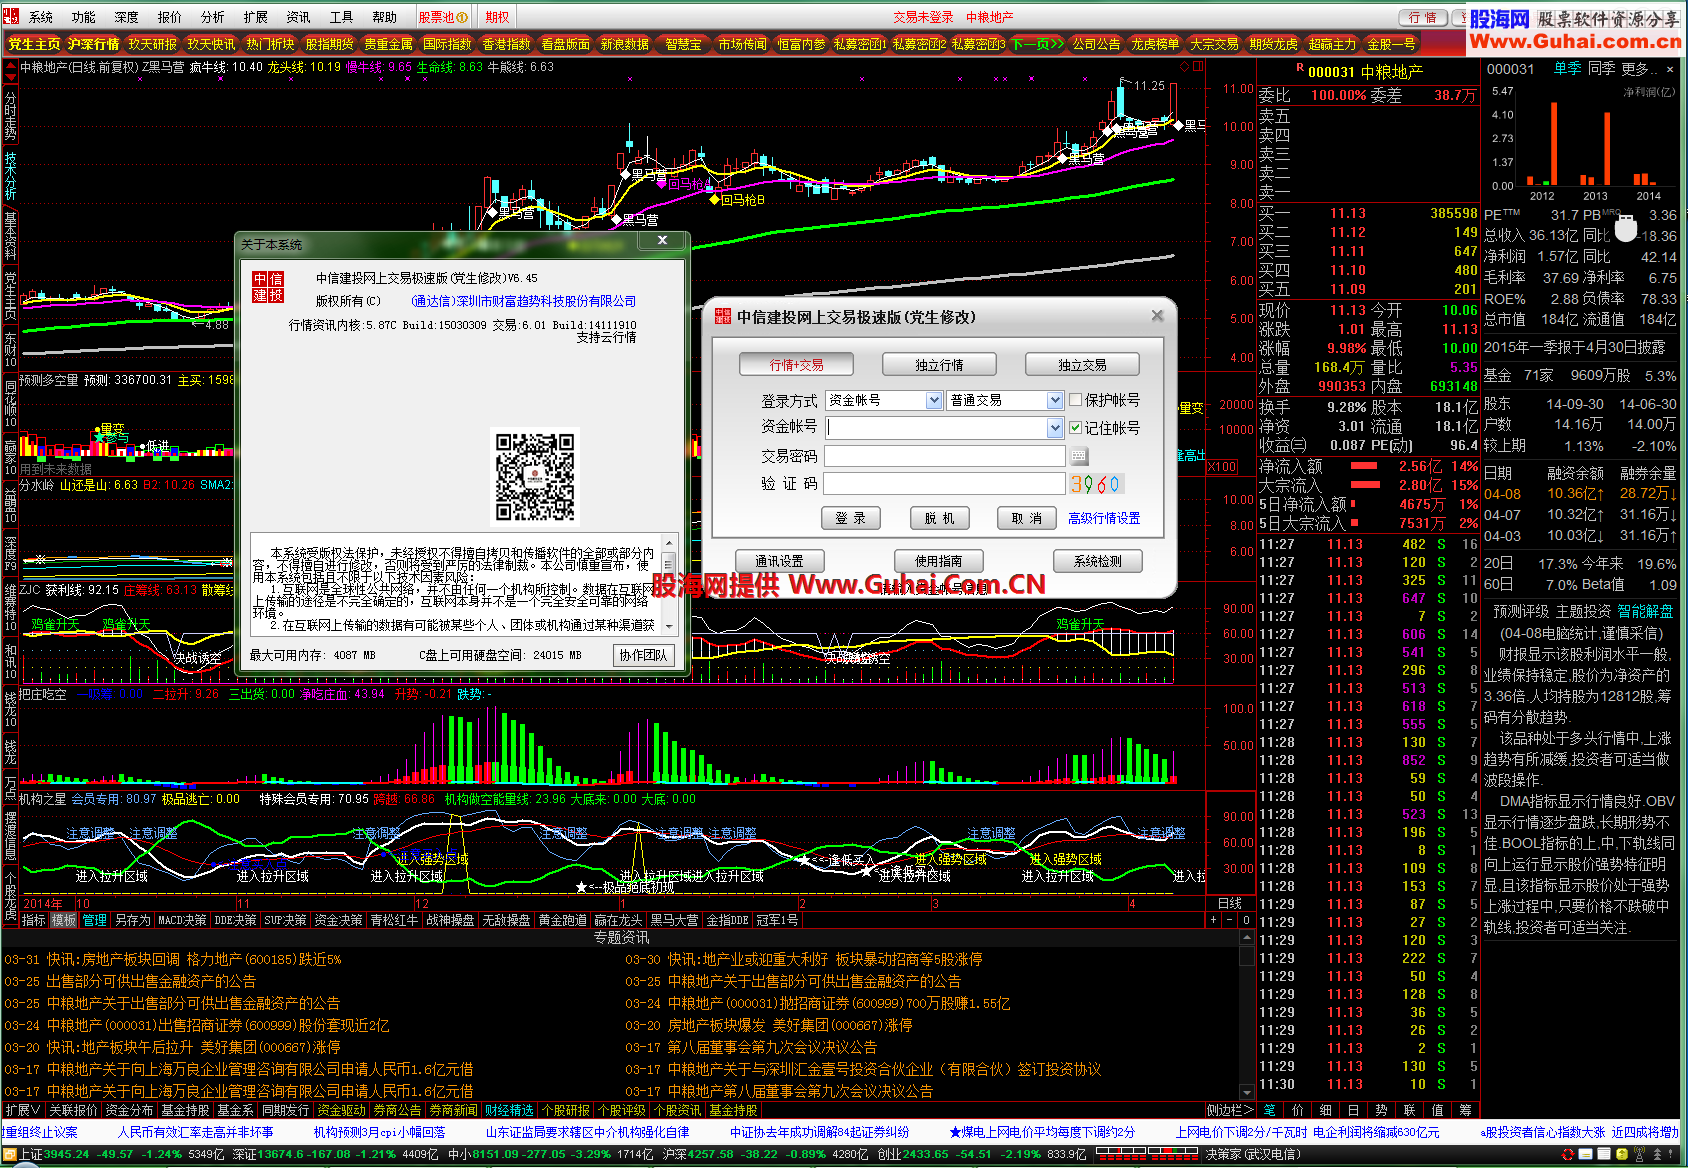The height and width of the screenshot is (1168, 1688).
Task: Click the 筹 chips sidebar button
Action: point(1466,1110)
